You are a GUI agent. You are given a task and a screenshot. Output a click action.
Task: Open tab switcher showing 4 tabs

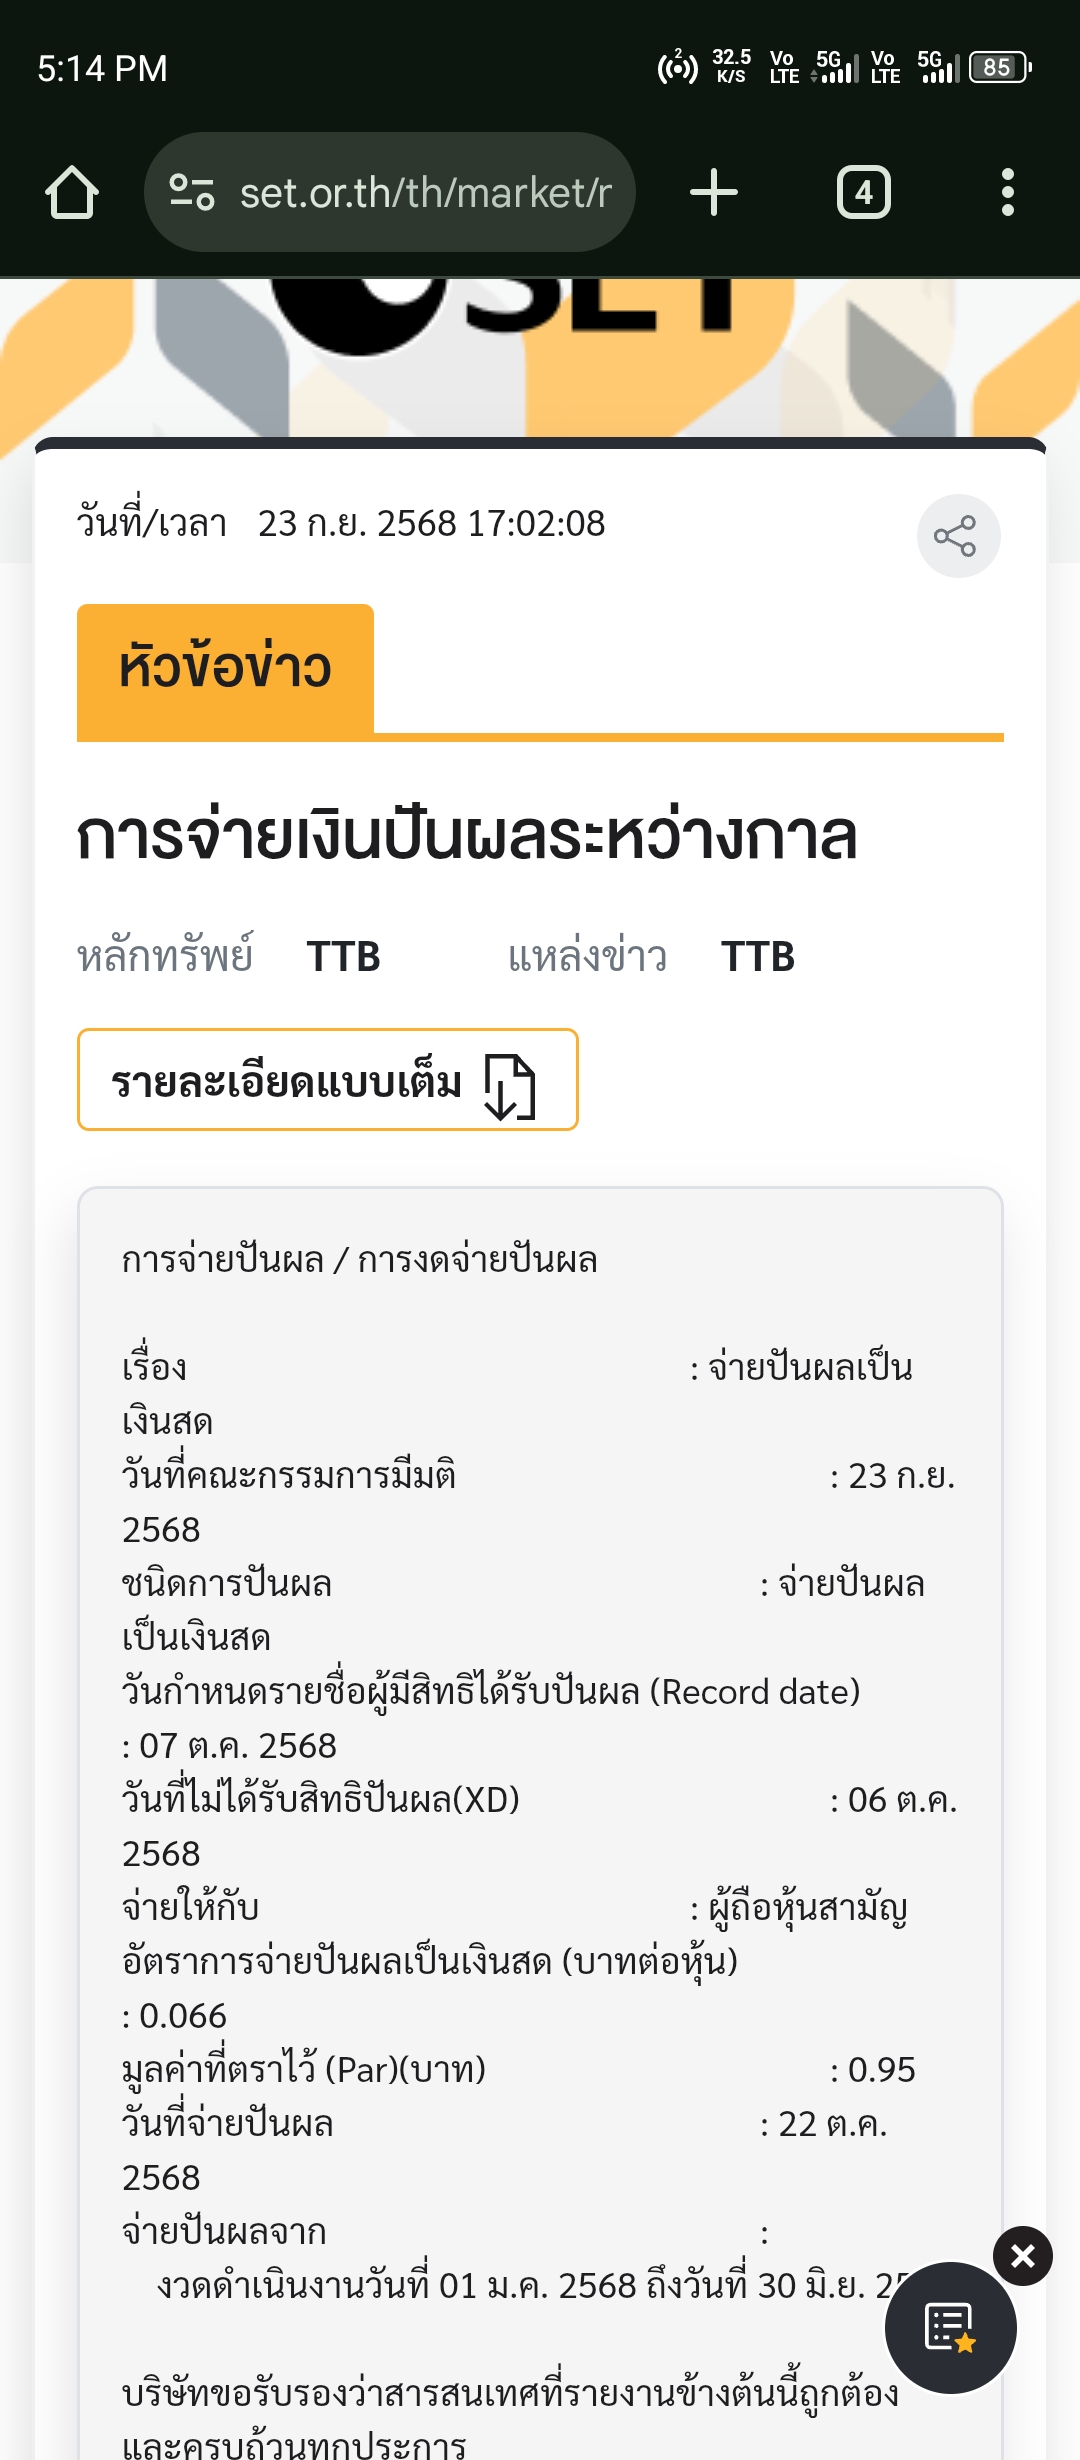(x=863, y=192)
